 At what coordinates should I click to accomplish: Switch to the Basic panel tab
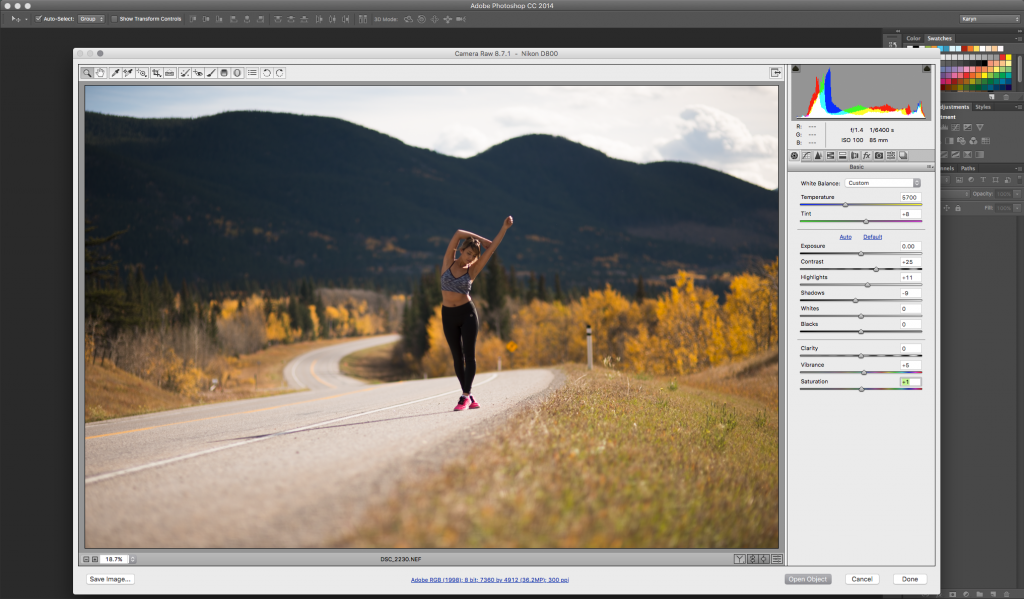click(x=794, y=155)
